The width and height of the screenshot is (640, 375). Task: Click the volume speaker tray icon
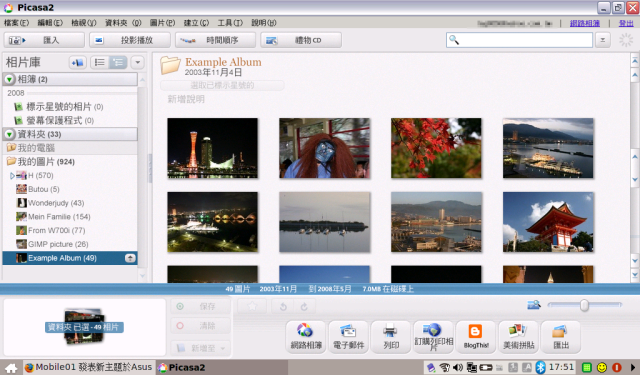[458, 368]
